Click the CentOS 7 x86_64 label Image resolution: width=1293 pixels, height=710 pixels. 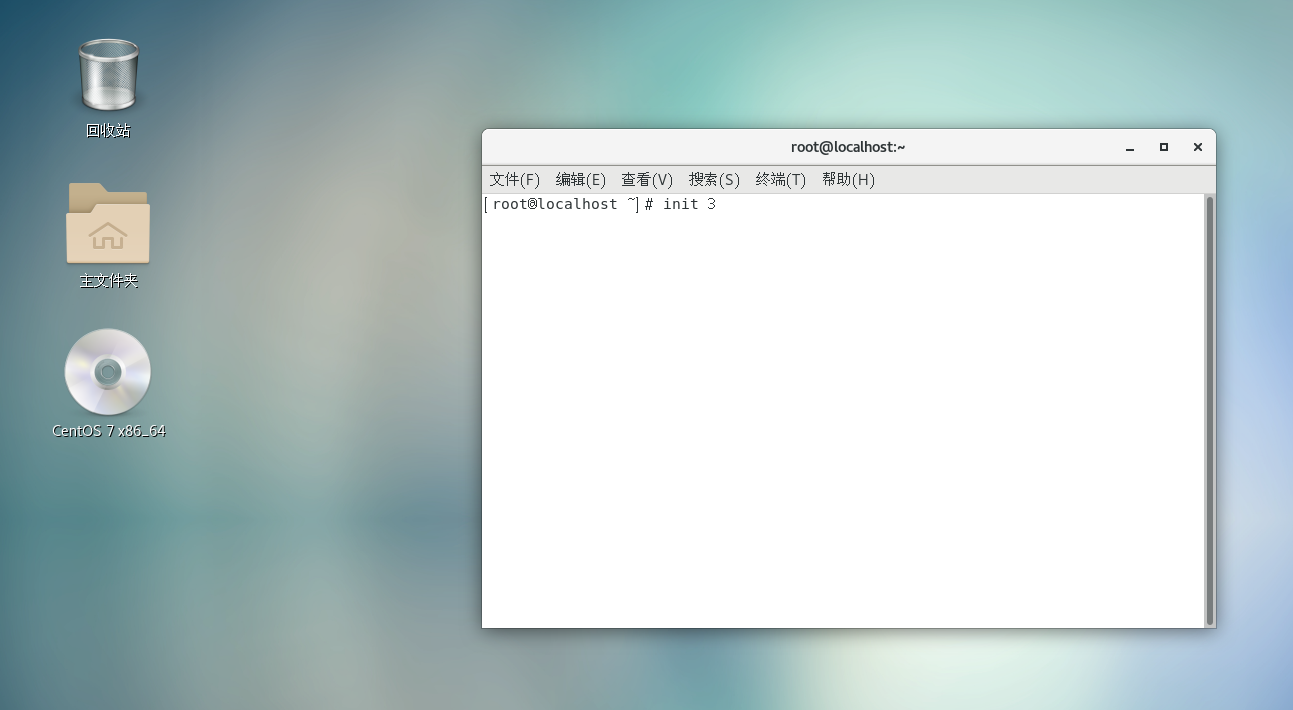108,432
